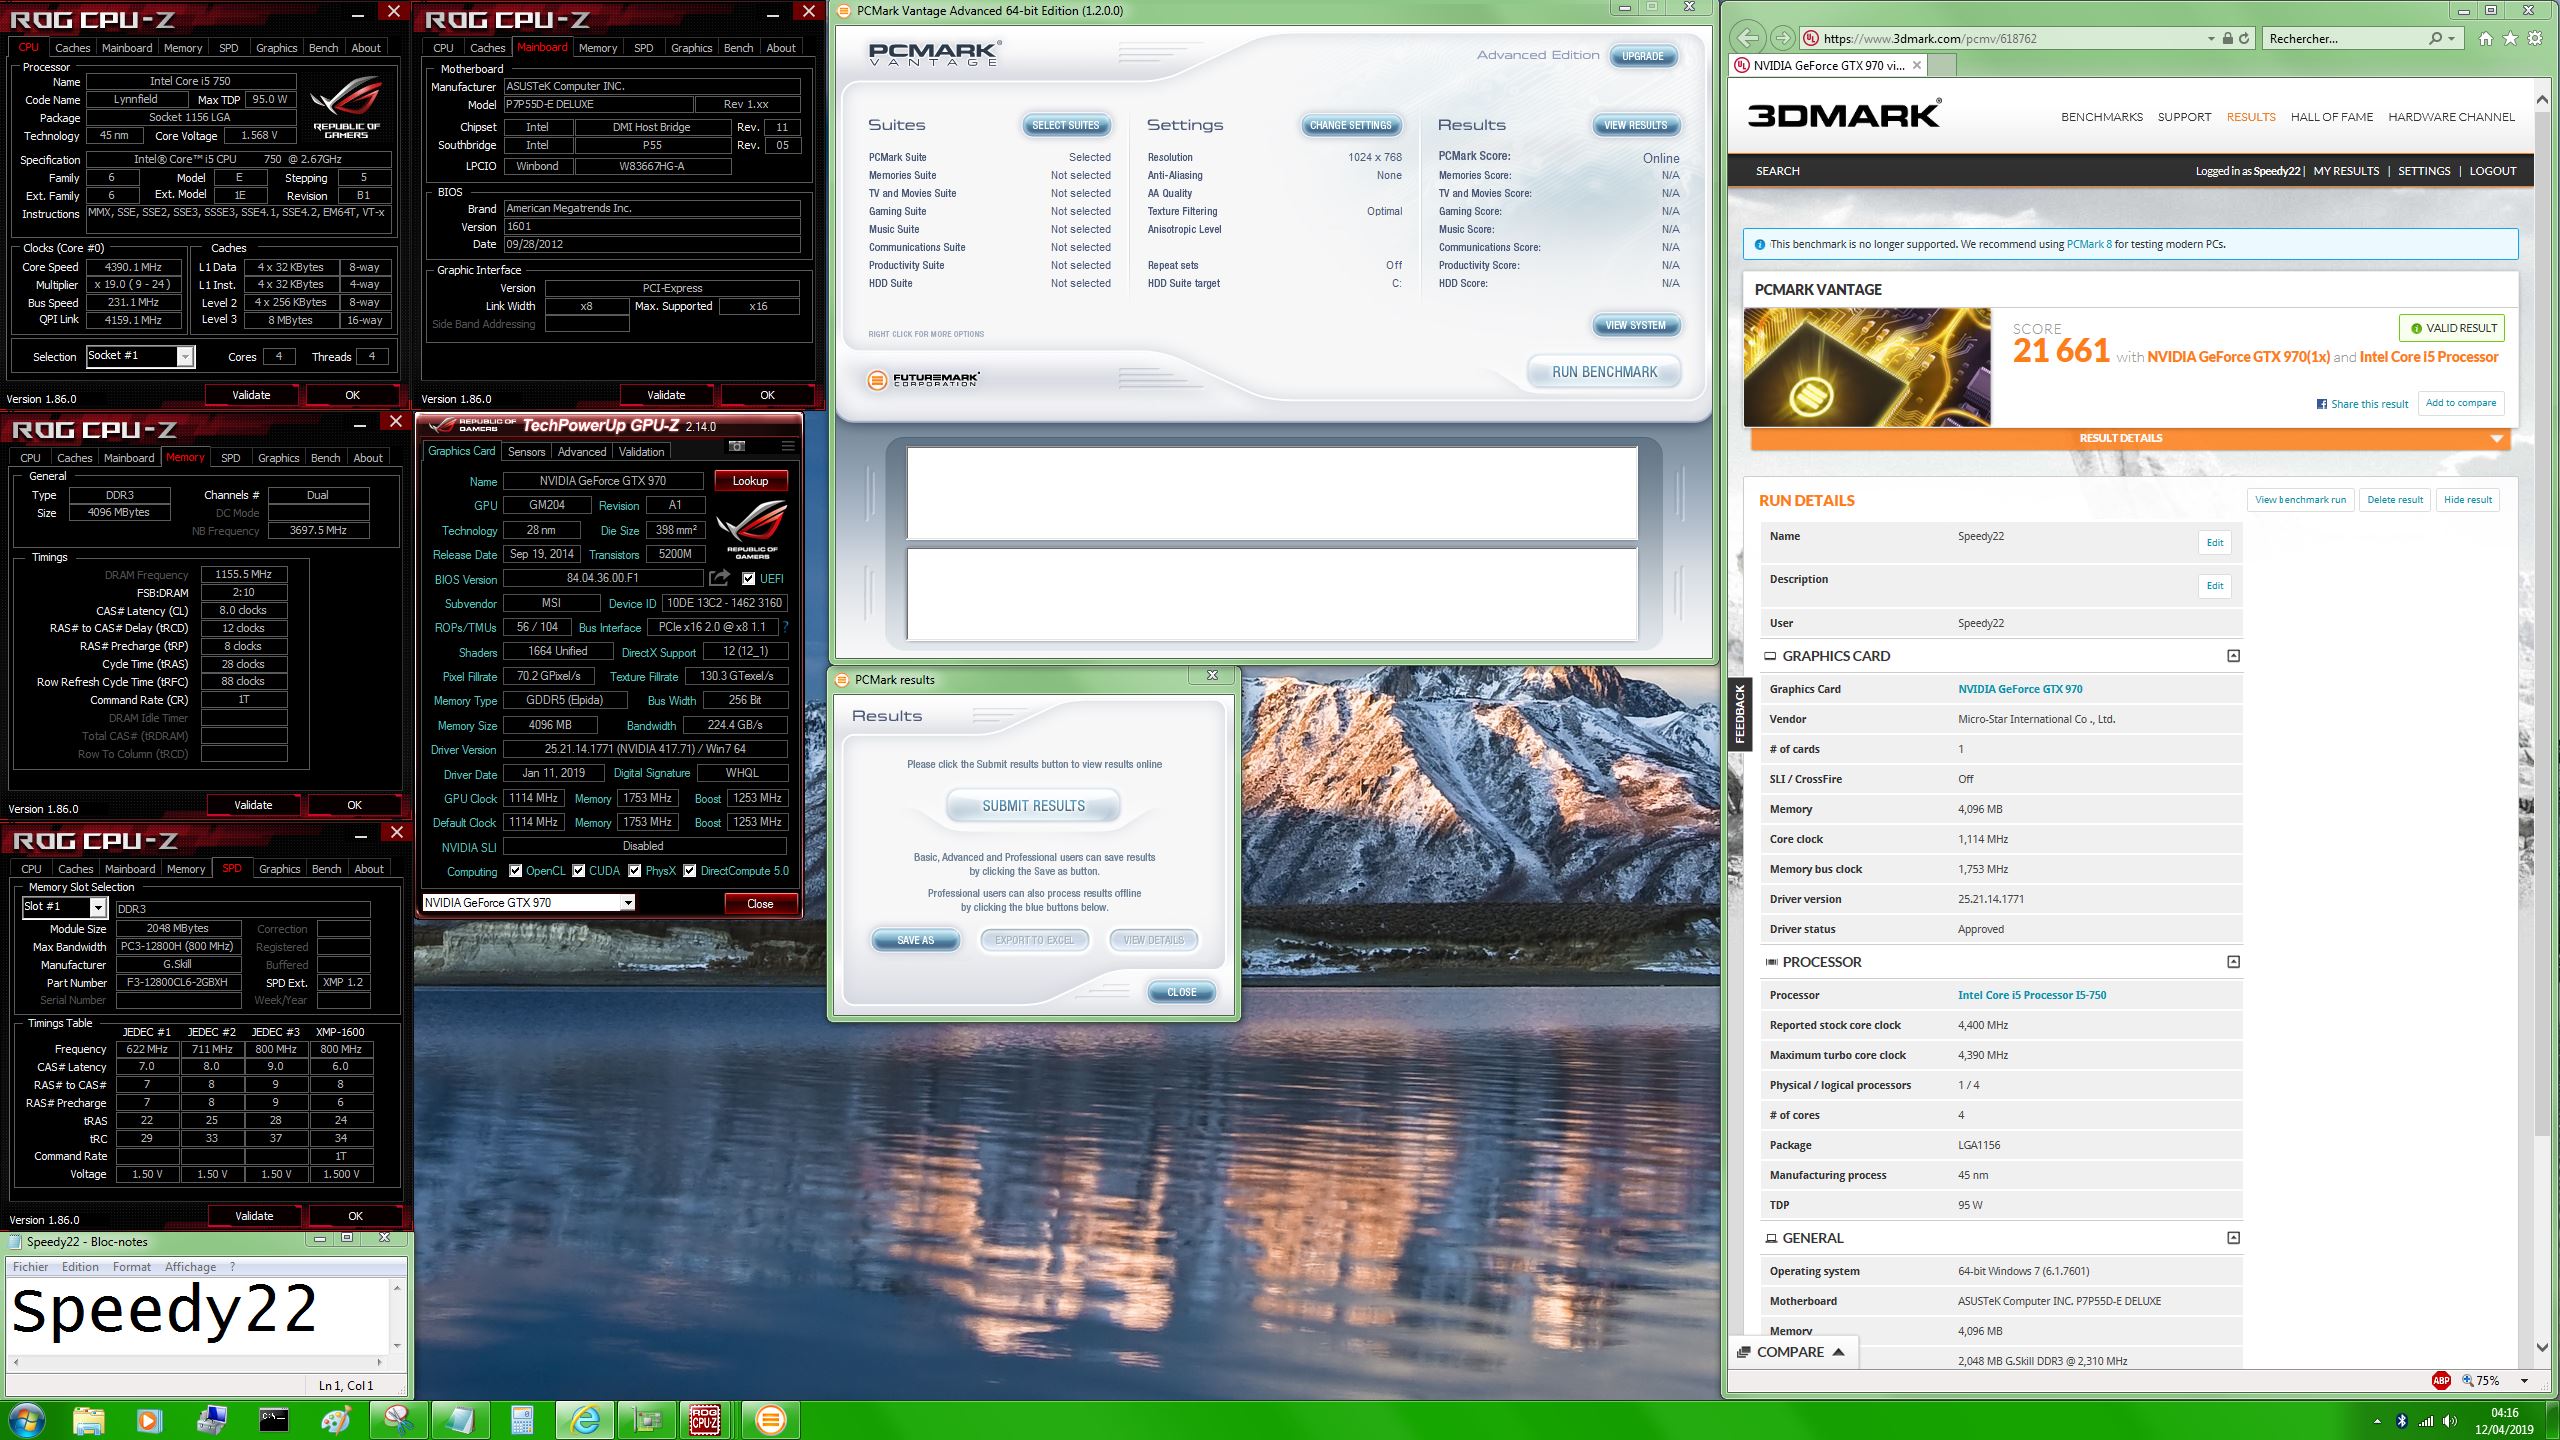This screenshot has width=2560, height=1440.
Task: Expand the RESULT DETAILS orange bar arrow
Action: 2496,439
